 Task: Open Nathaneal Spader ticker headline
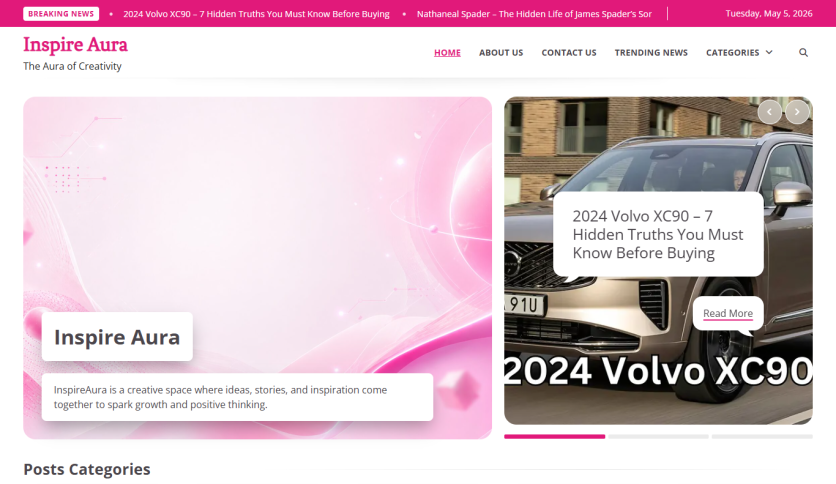click(x=534, y=14)
